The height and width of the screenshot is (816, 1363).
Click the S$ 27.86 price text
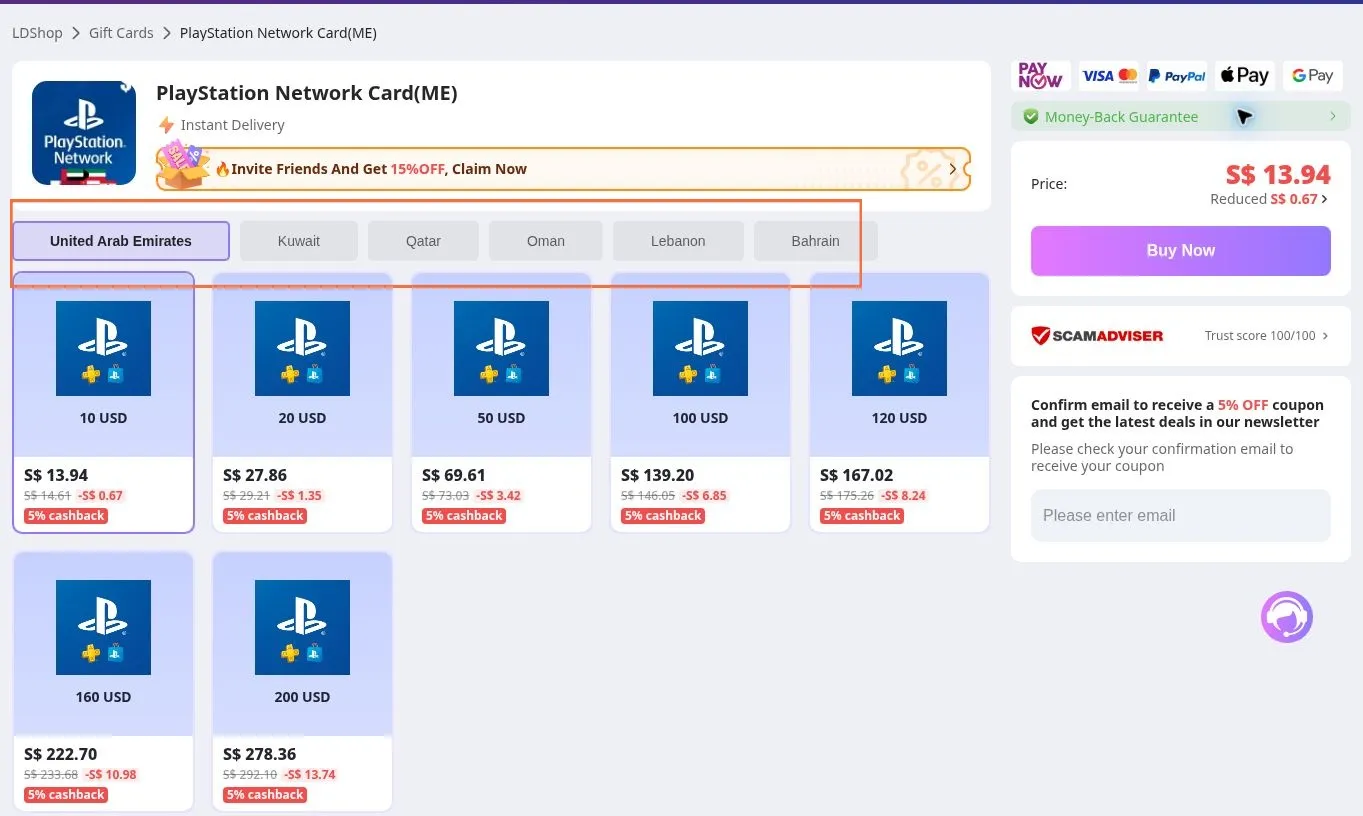pos(255,475)
